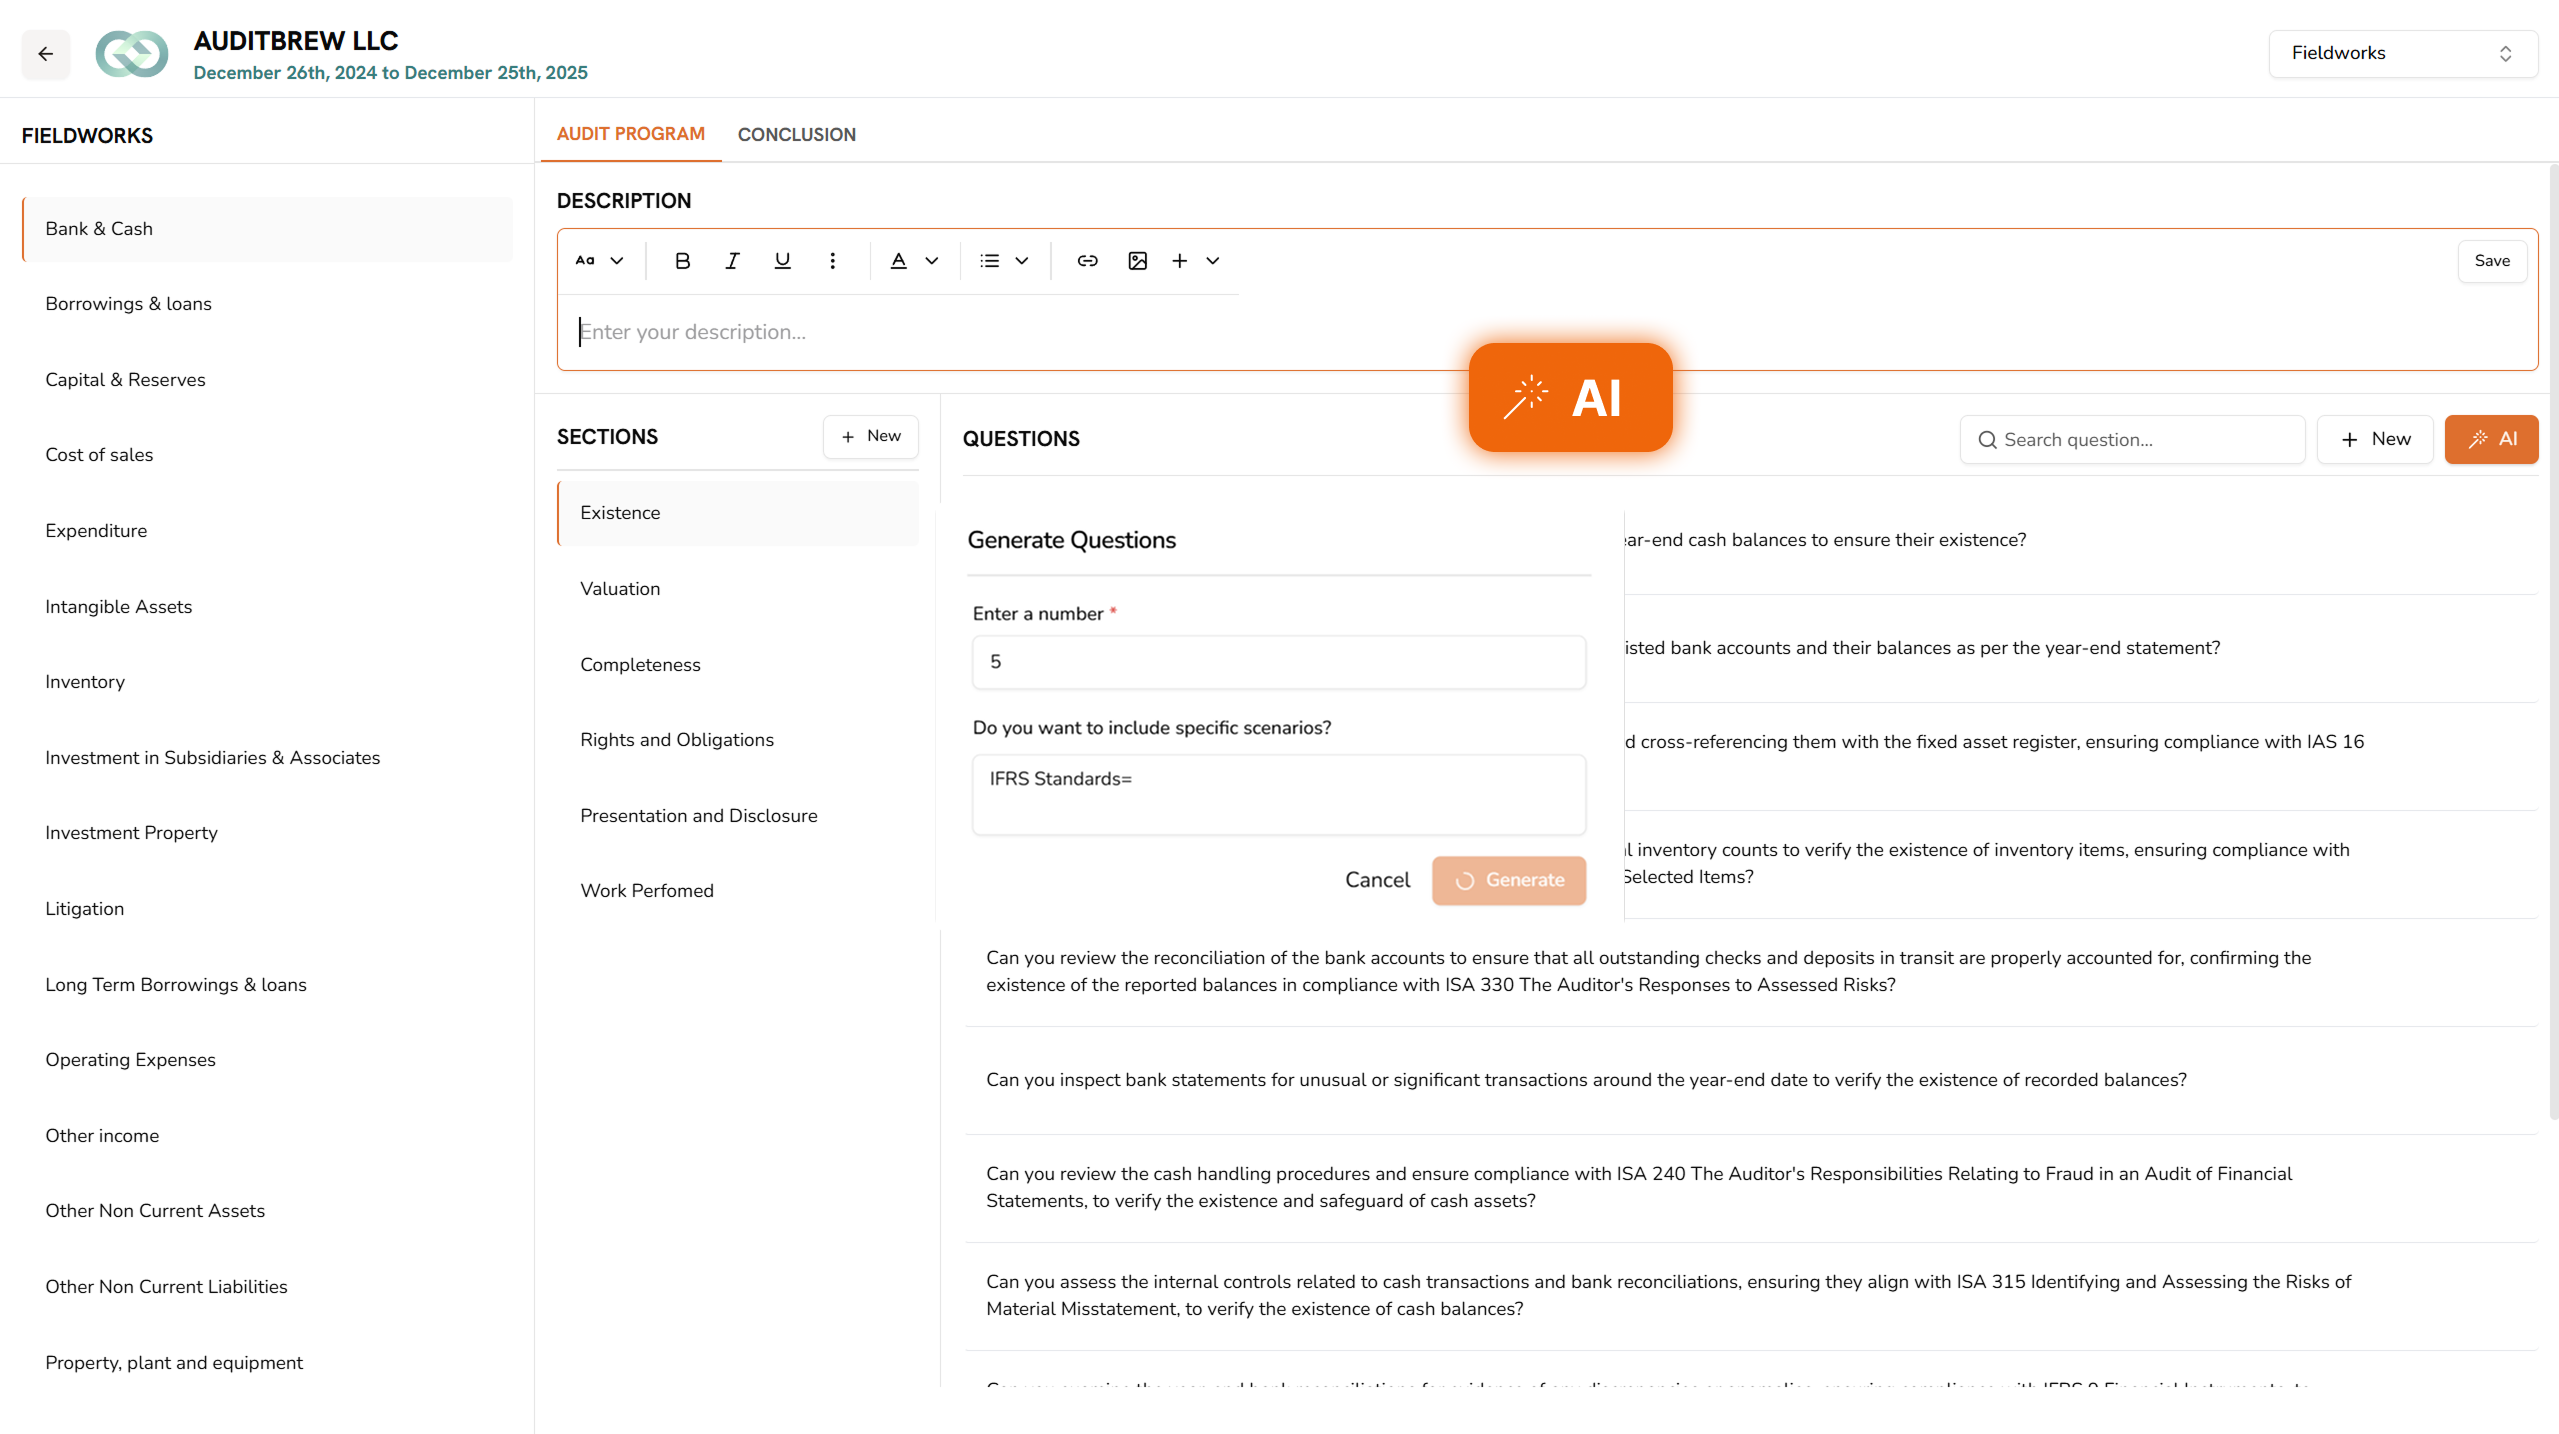The image size is (2559, 1434).
Task: Open the font size Aa dropdown
Action: click(x=597, y=260)
